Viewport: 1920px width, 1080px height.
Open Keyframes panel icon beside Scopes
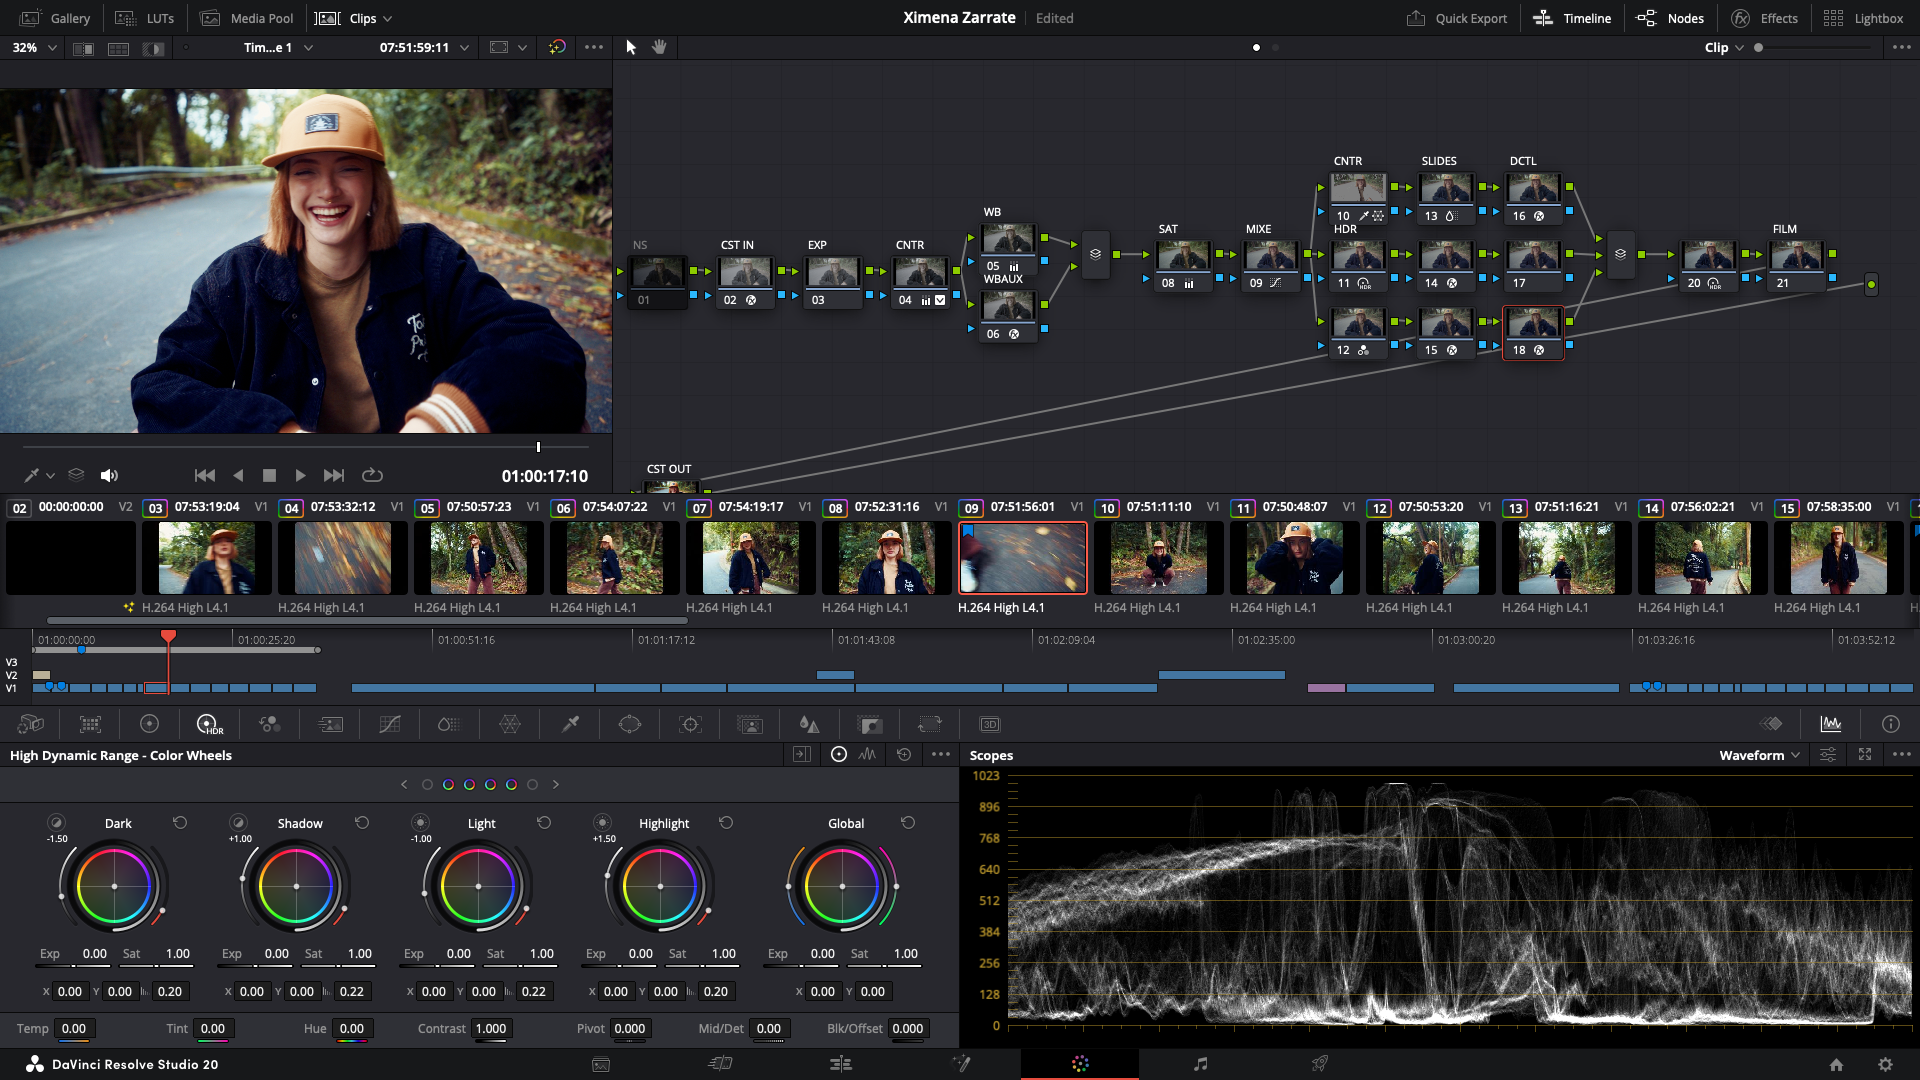click(1771, 724)
